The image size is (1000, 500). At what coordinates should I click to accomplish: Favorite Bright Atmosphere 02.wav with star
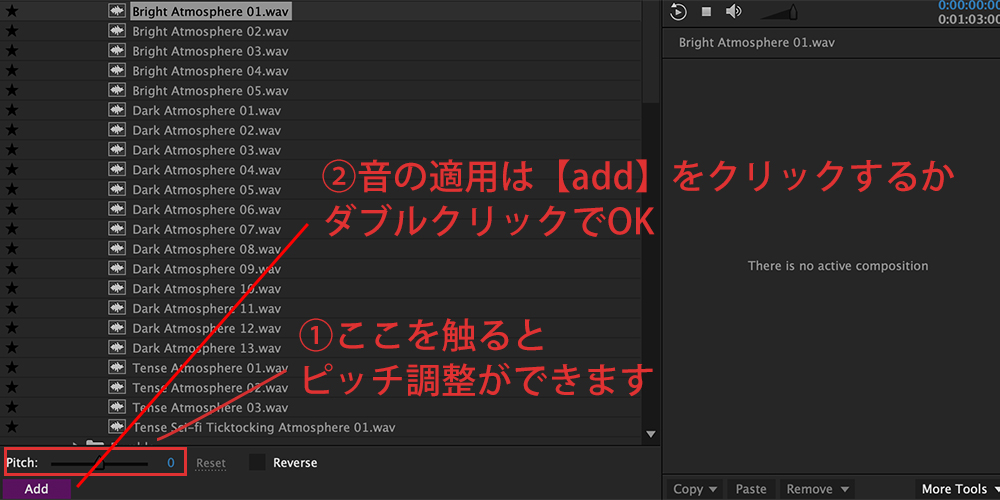(x=11, y=31)
